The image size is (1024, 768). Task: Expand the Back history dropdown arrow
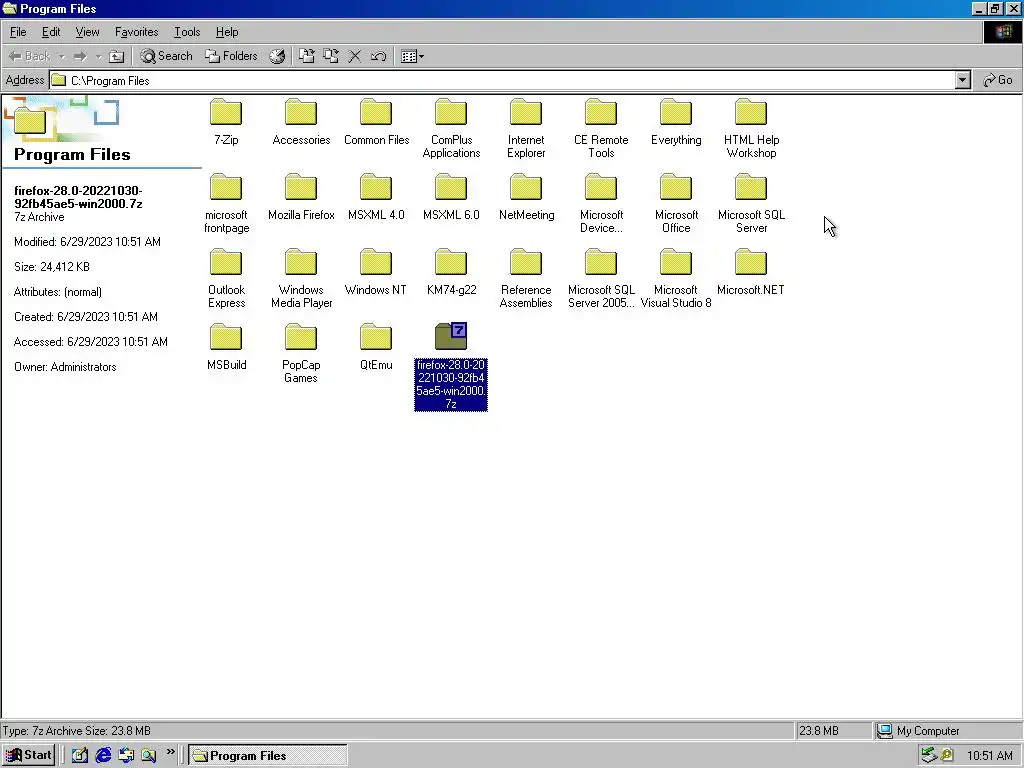point(61,56)
